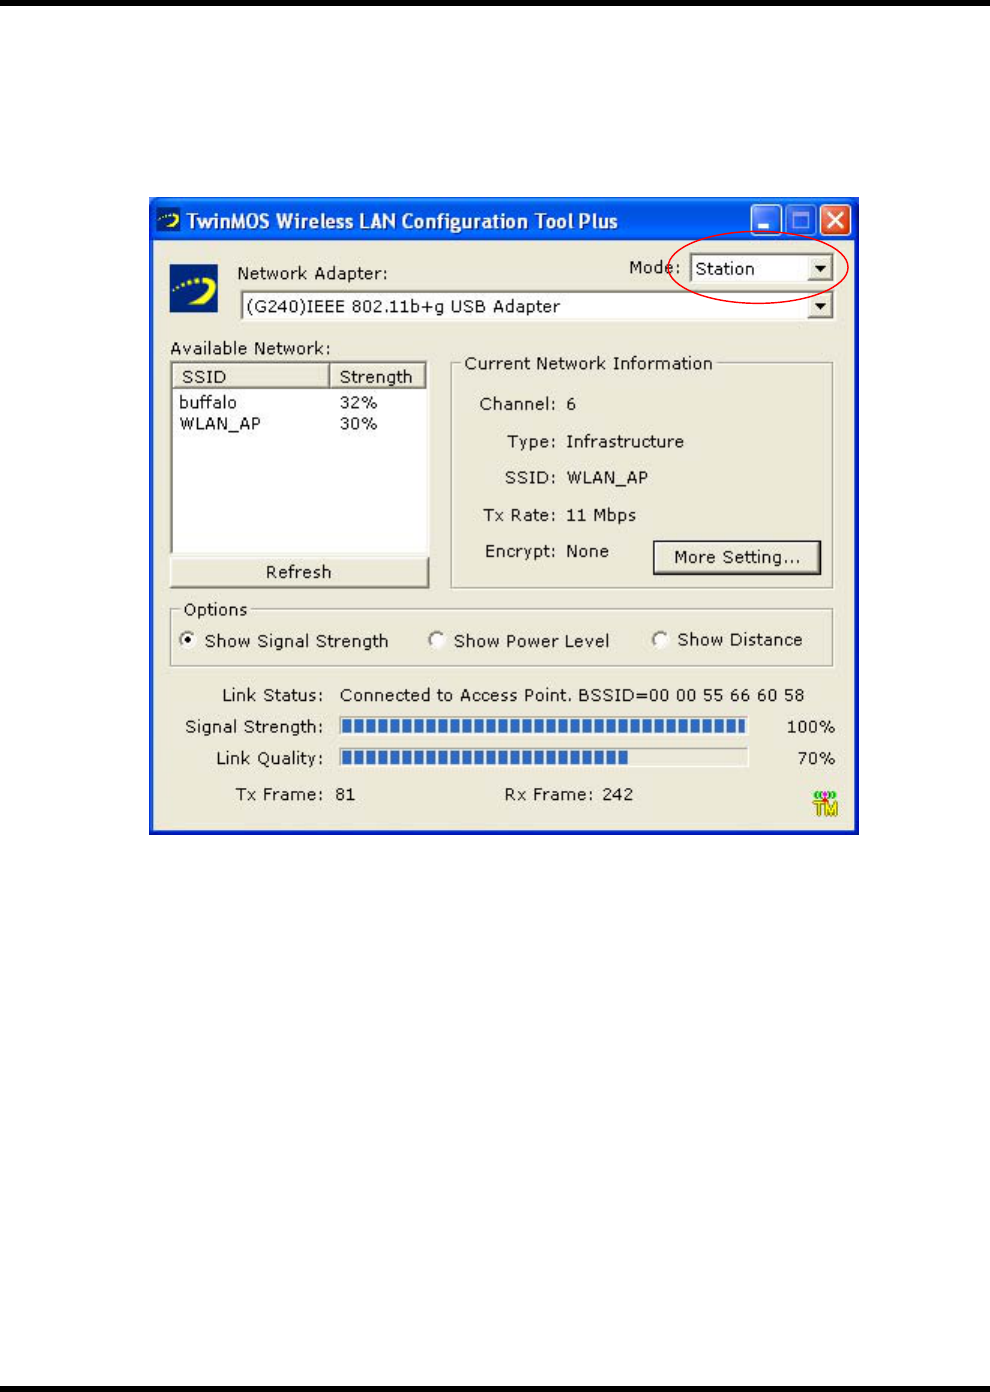Viewport: 990px width, 1392px height.
Task: Click the 32% strength value
Action: pyautogui.click(x=358, y=402)
